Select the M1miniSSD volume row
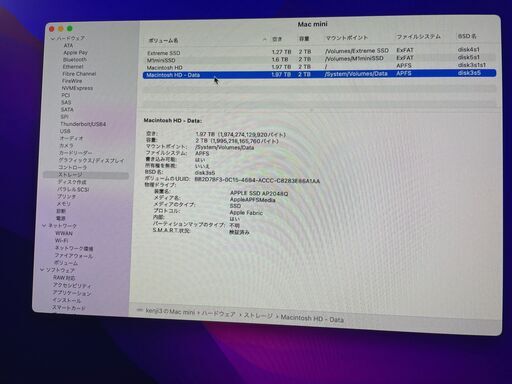 (319, 59)
